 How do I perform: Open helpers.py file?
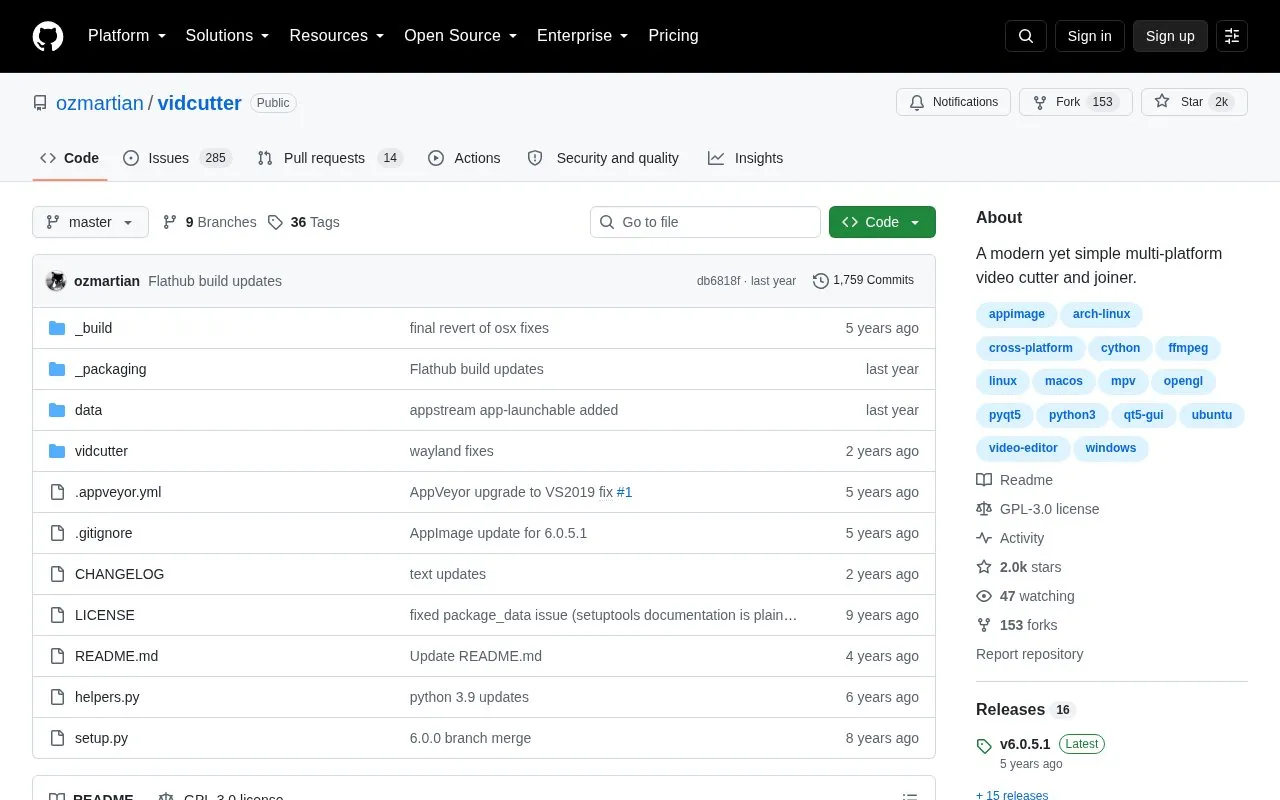[107, 697]
